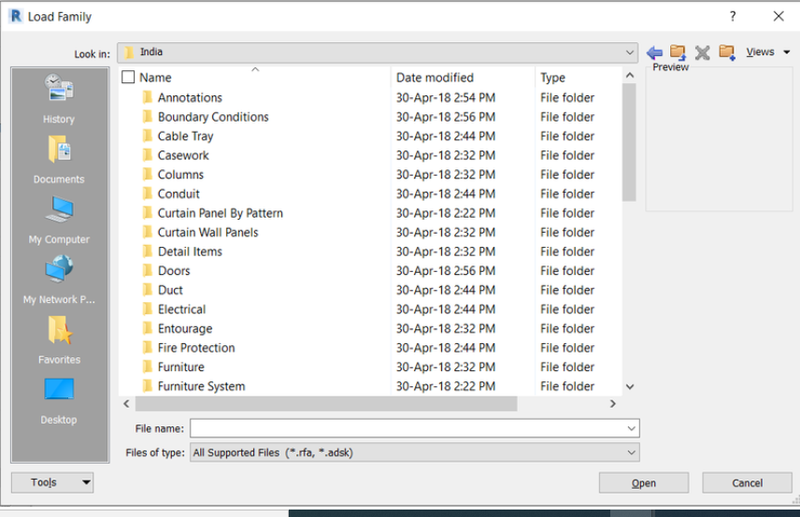Open the Views dropdown menu
Viewport: 800px width, 517px height.
point(768,52)
